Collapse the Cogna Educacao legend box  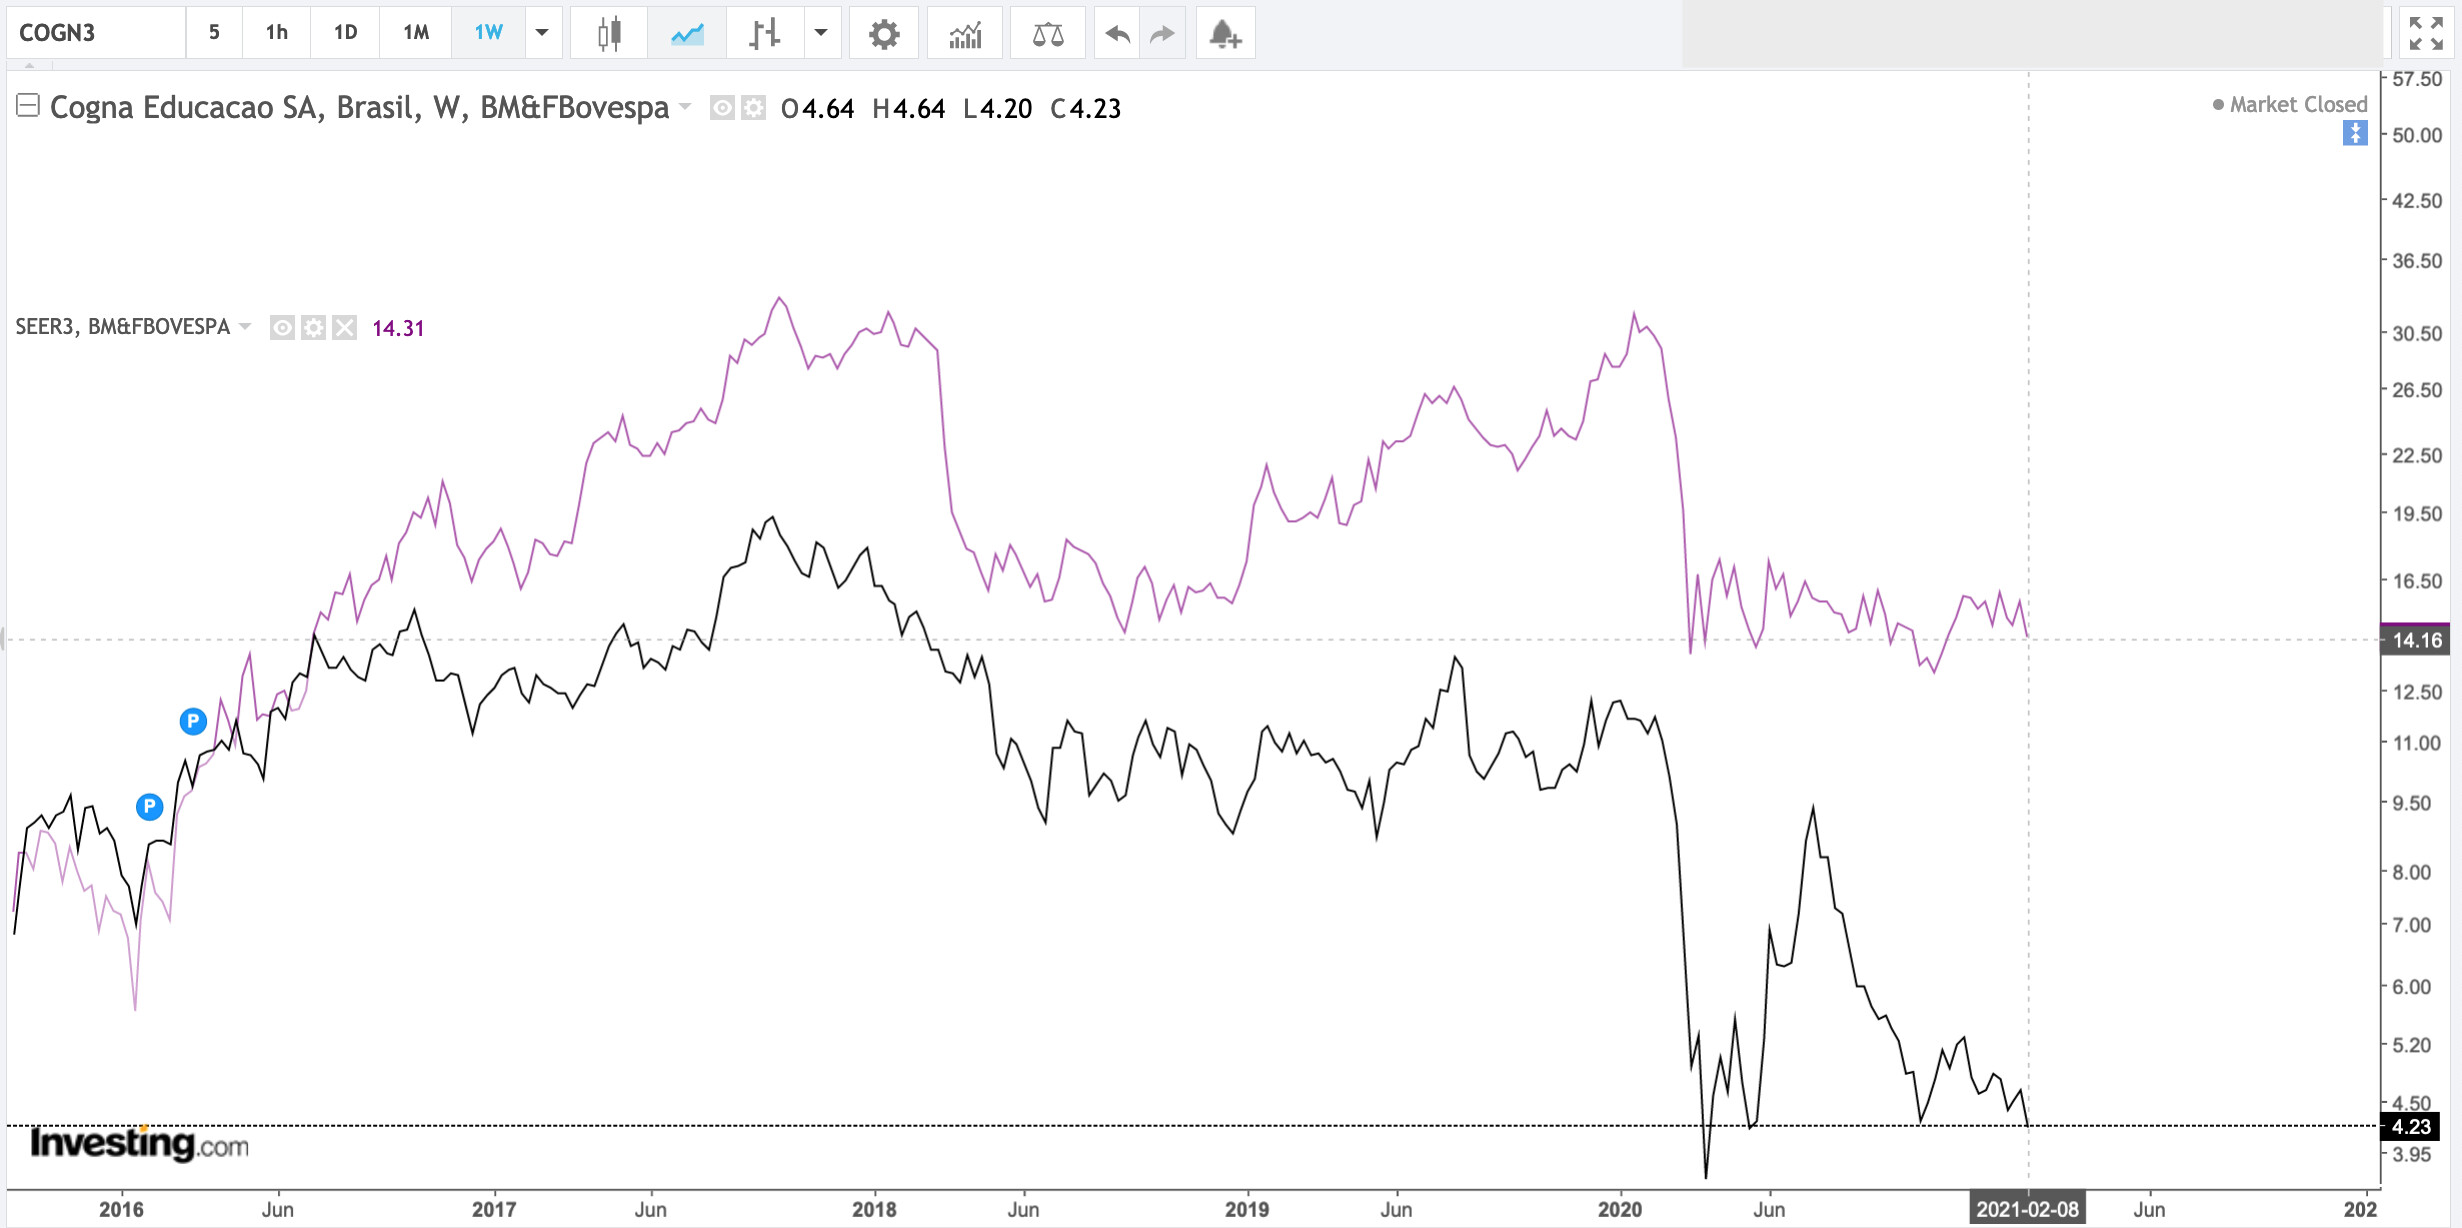tap(28, 106)
